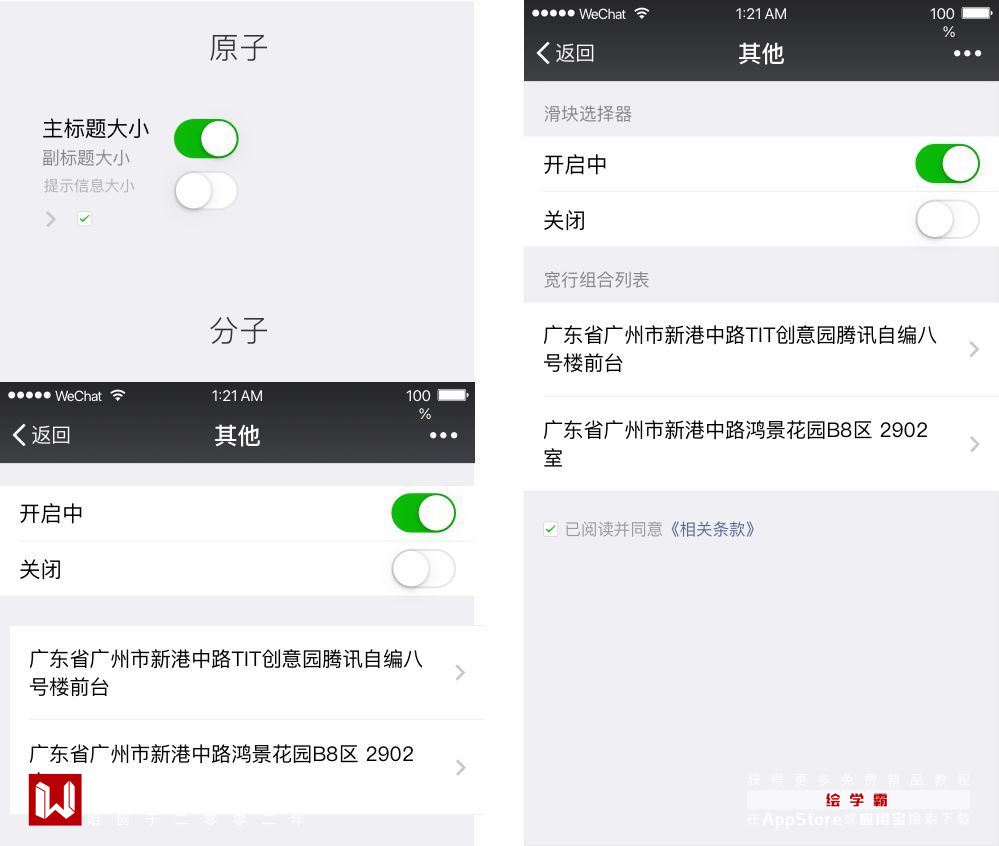Tap the 返回 label in the right header
Screen dimensions: 999x846
tap(575, 53)
